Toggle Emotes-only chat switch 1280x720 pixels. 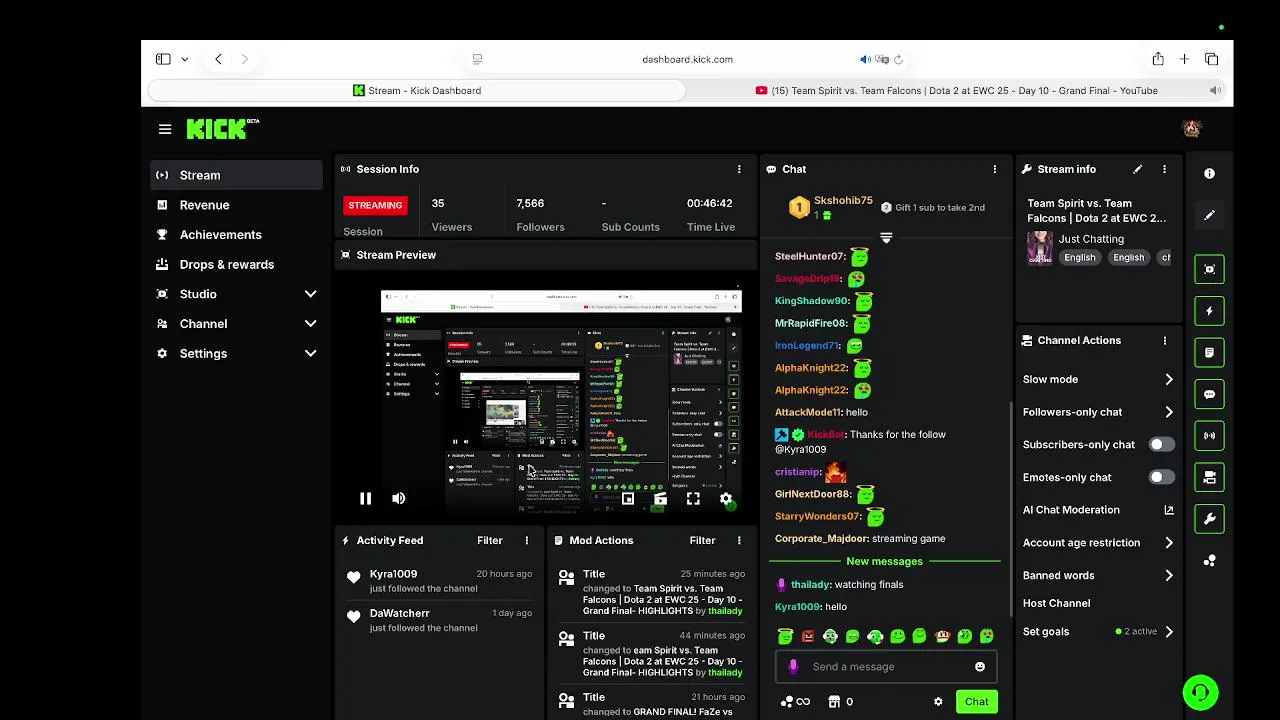pos(1161,477)
